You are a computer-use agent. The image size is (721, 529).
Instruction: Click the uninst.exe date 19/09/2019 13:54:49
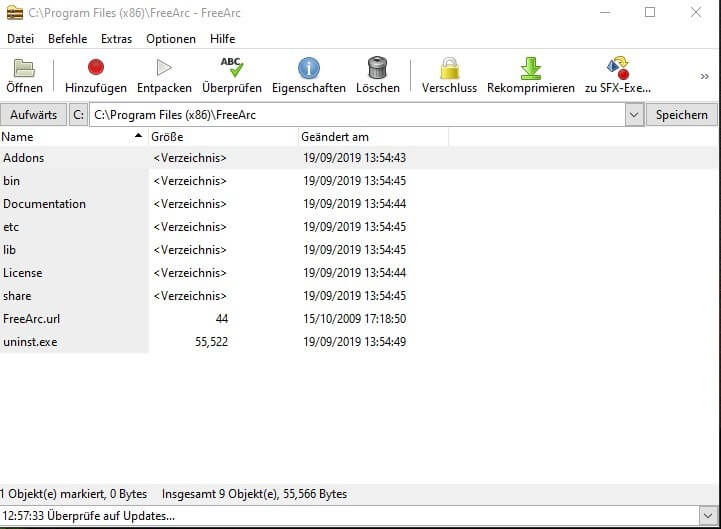(355, 342)
